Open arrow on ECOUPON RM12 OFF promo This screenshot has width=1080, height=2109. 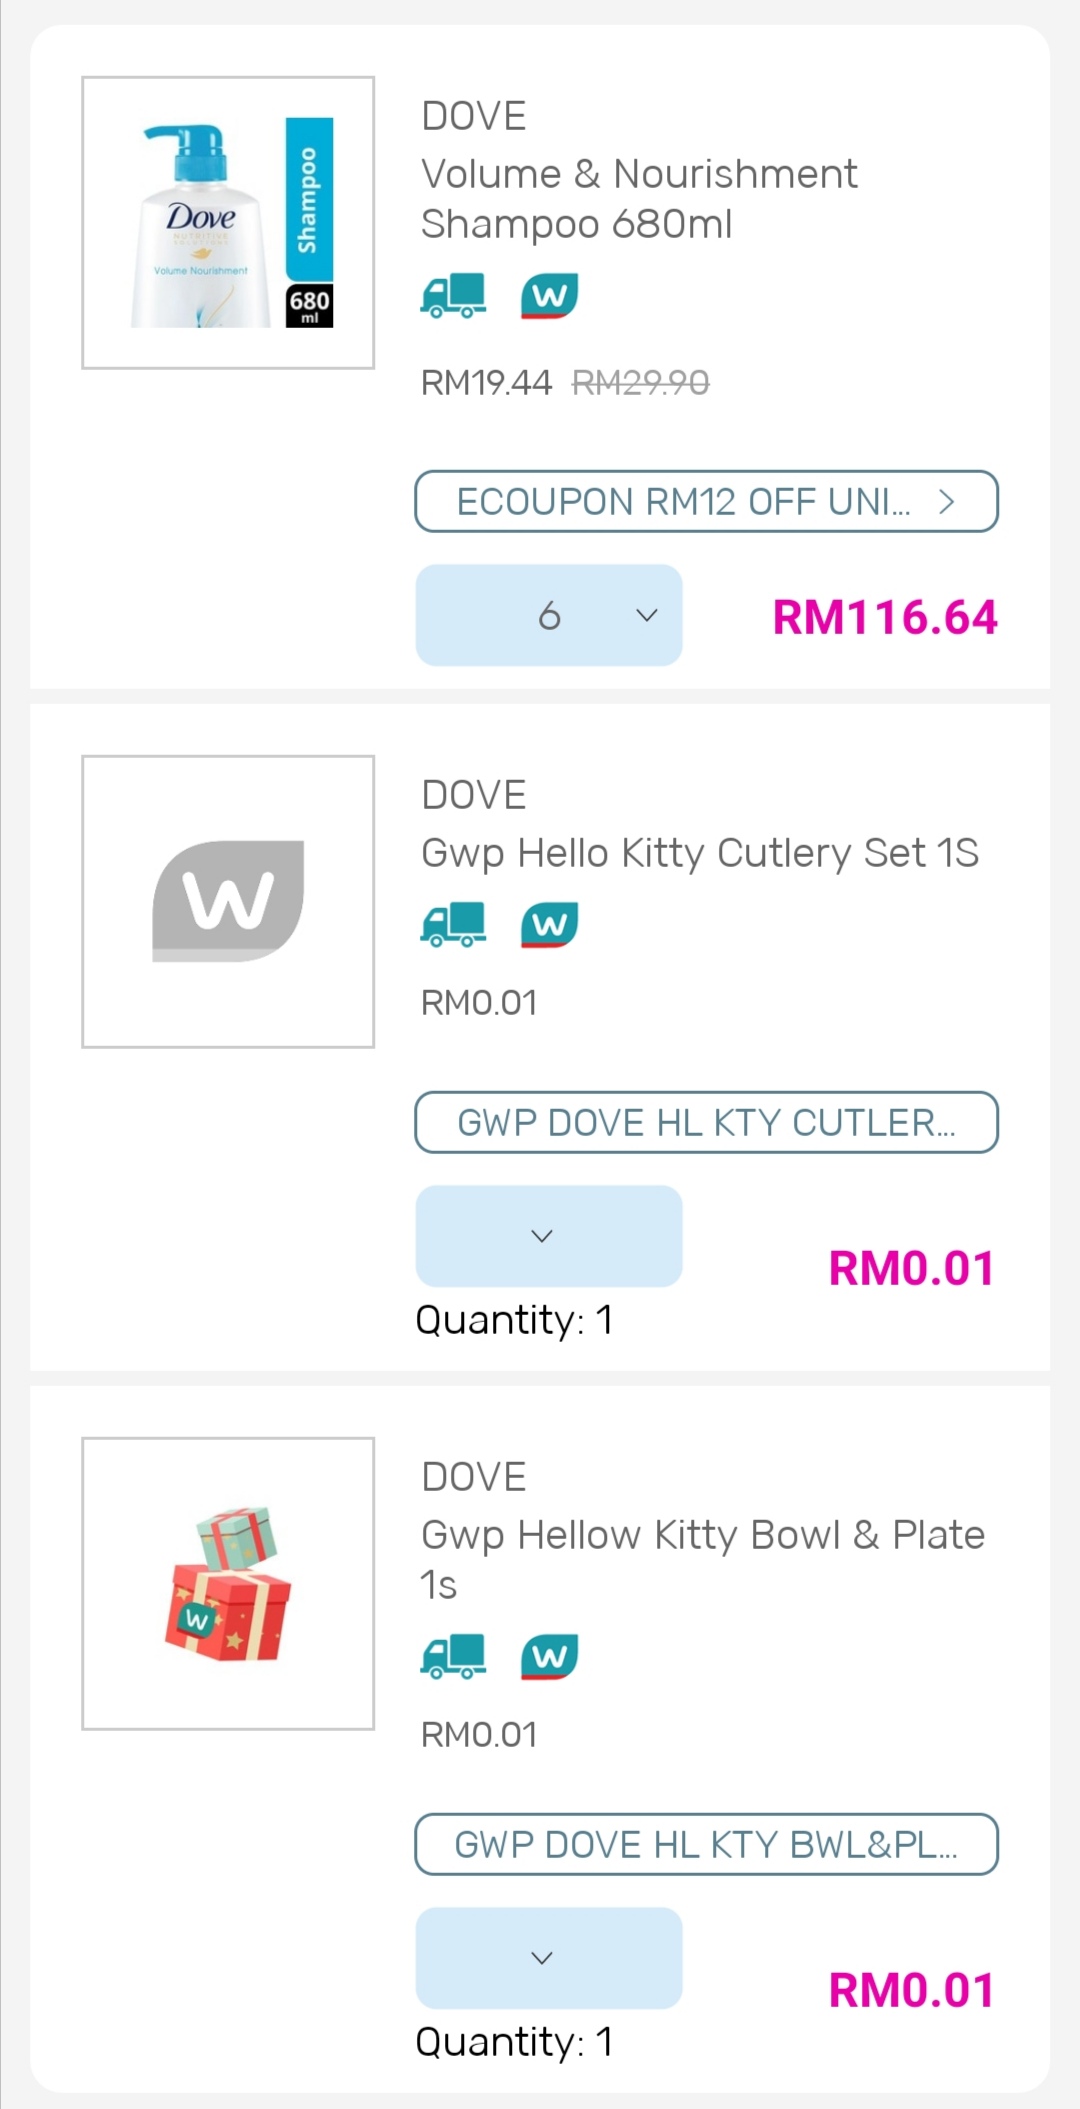tap(946, 502)
